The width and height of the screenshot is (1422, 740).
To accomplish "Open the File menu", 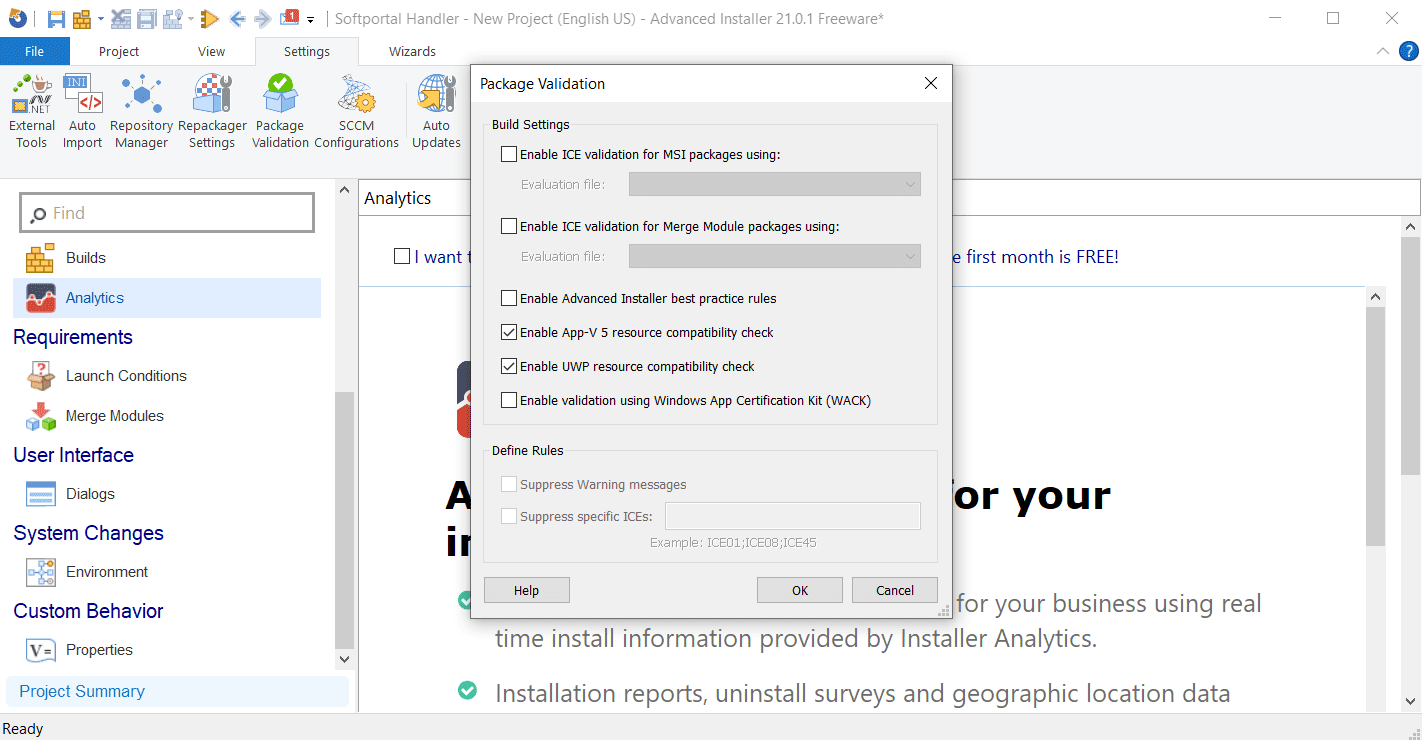I will point(35,51).
